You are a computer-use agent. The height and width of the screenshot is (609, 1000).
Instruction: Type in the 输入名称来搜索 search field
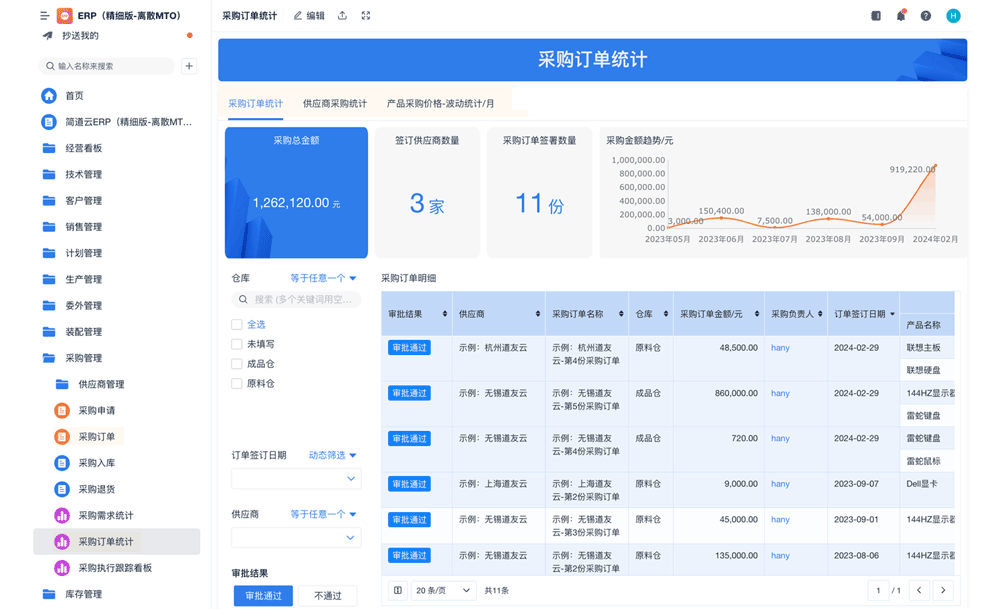tap(100, 65)
